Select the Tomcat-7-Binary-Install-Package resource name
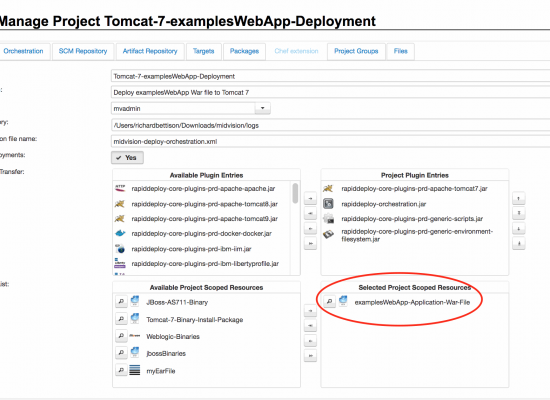 pos(195,320)
